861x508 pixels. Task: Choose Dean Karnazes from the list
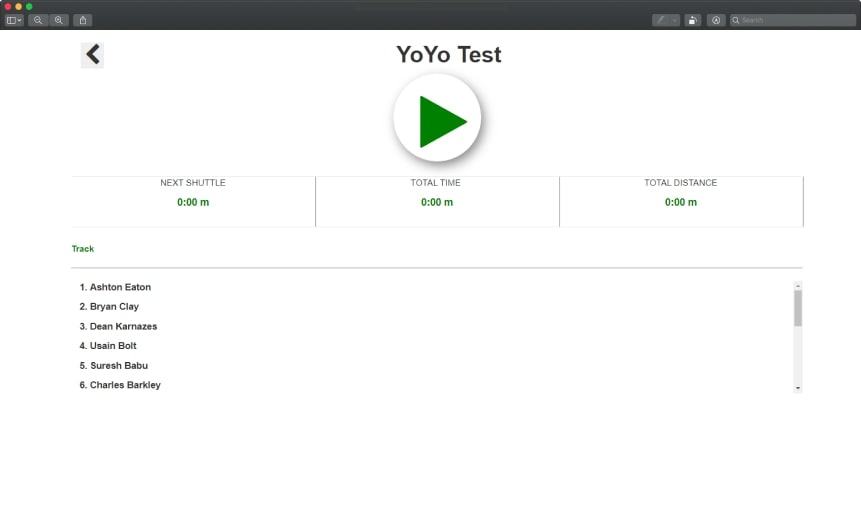click(x=123, y=326)
